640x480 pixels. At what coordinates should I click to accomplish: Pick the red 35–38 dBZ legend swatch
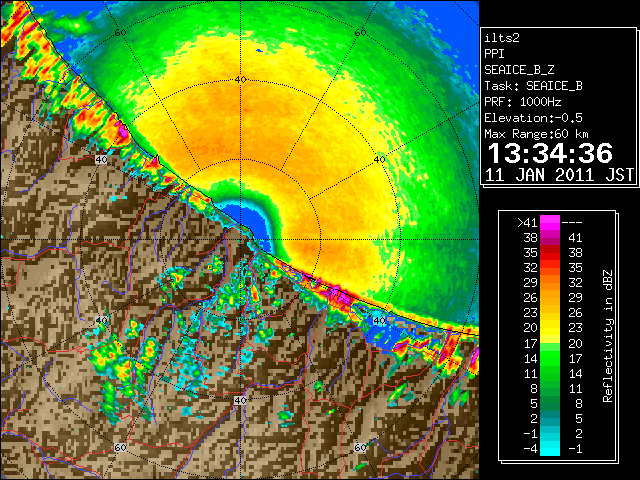[549, 253]
